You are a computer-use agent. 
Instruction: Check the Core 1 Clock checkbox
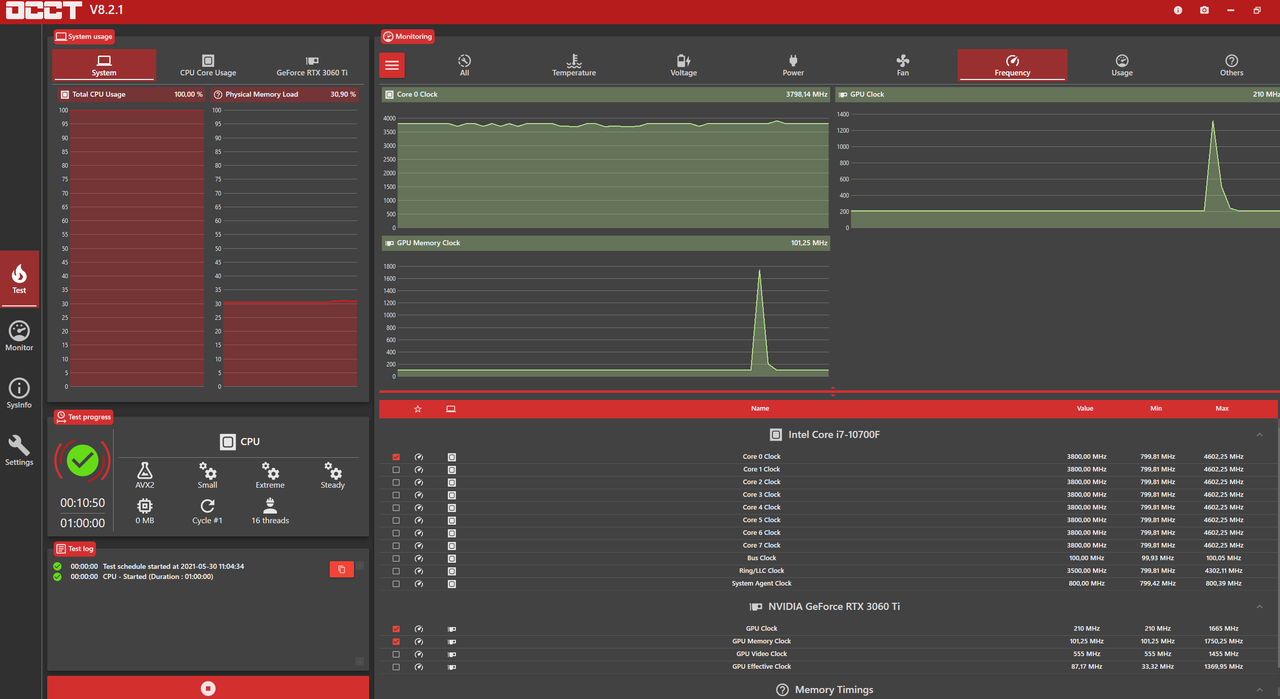coord(396,469)
